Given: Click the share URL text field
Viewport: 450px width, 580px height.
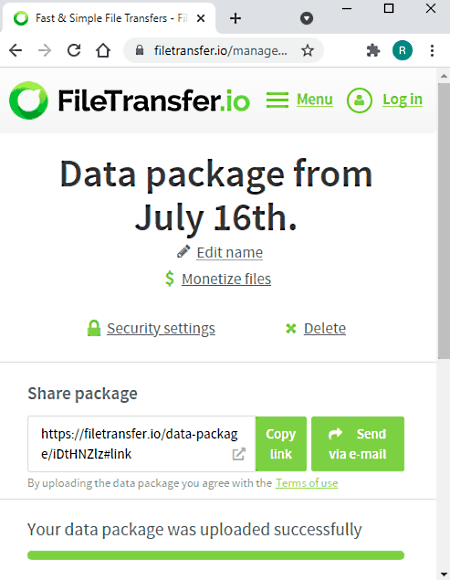Looking at the screenshot, I should click(x=142, y=444).
